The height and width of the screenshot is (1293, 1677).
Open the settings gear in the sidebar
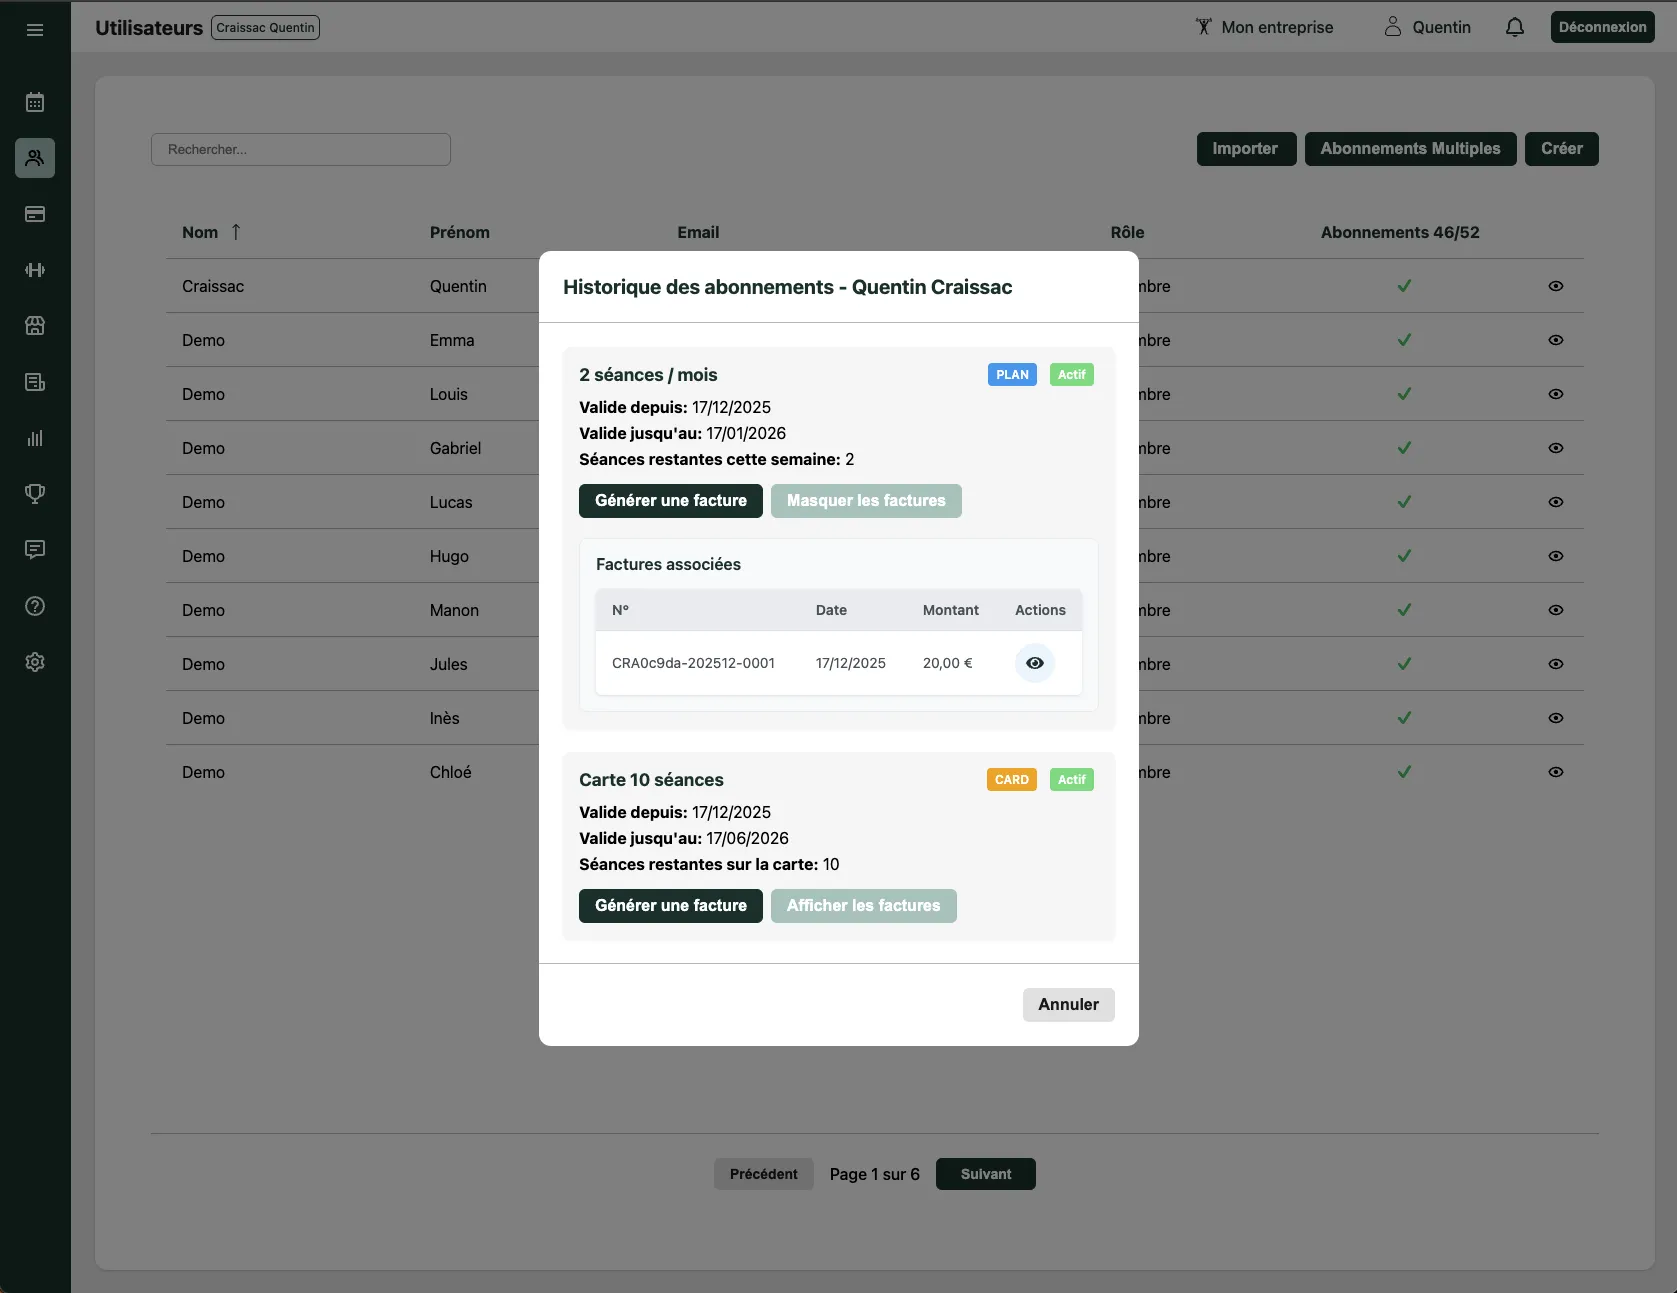(x=35, y=662)
